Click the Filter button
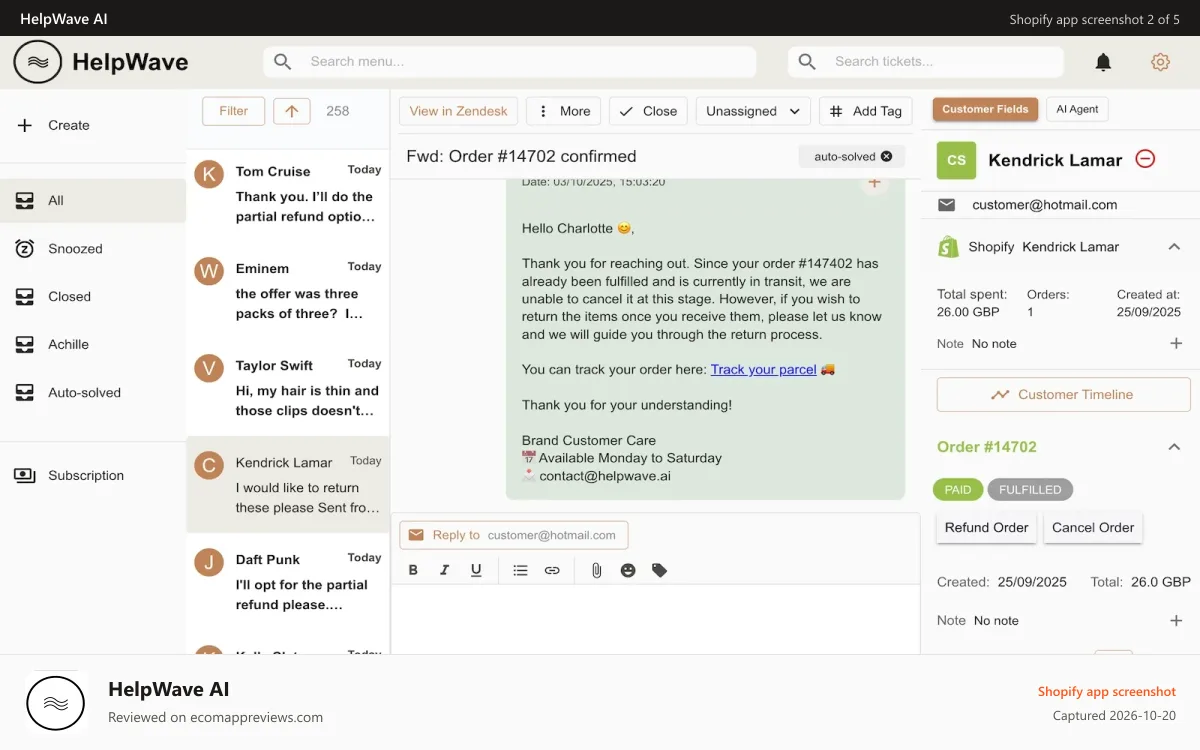The height and width of the screenshot is (750, 1200). [x=233, y=111]
